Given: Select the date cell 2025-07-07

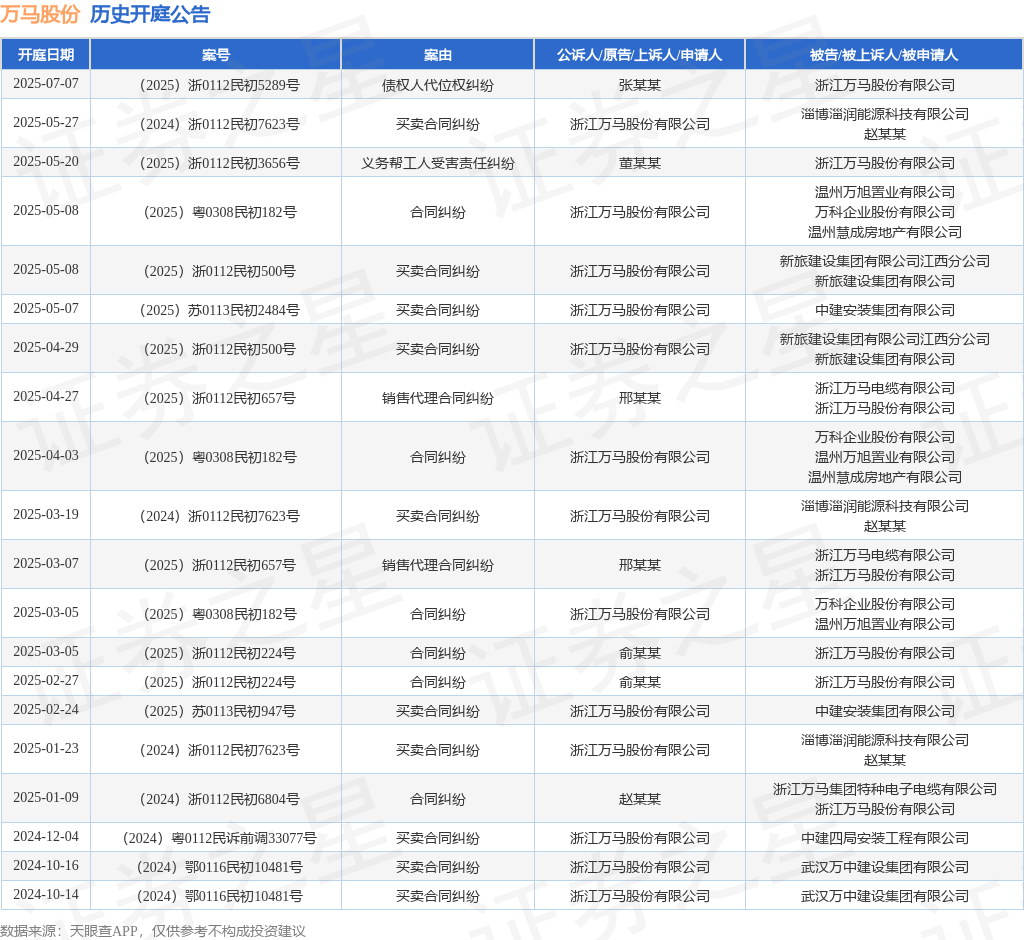Looking at the screenshot, I should click(x=46, y=84).
